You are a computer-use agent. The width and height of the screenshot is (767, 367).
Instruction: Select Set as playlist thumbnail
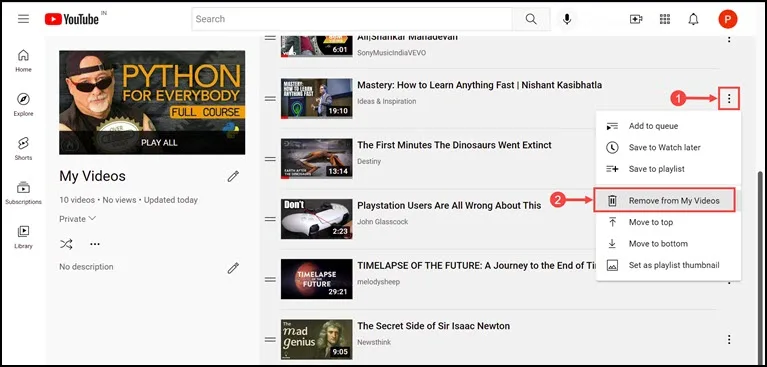tap(668, 265)
